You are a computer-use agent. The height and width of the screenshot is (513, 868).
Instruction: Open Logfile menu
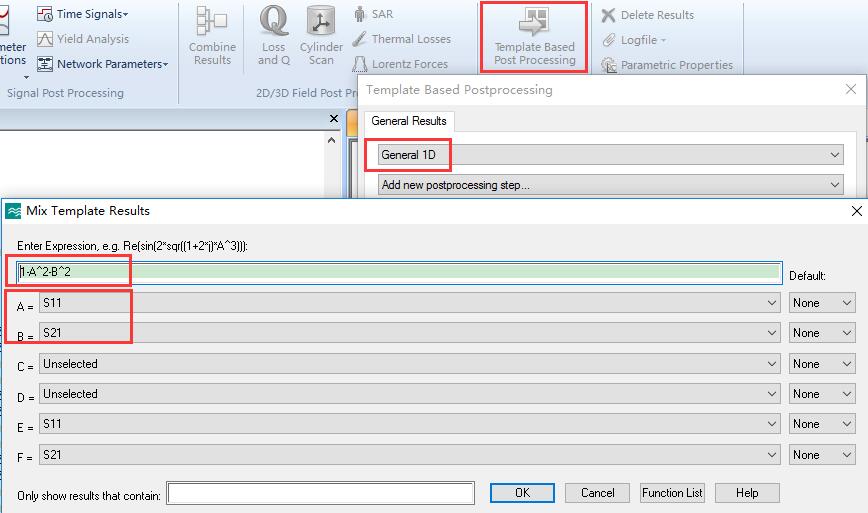click(634, 40)
